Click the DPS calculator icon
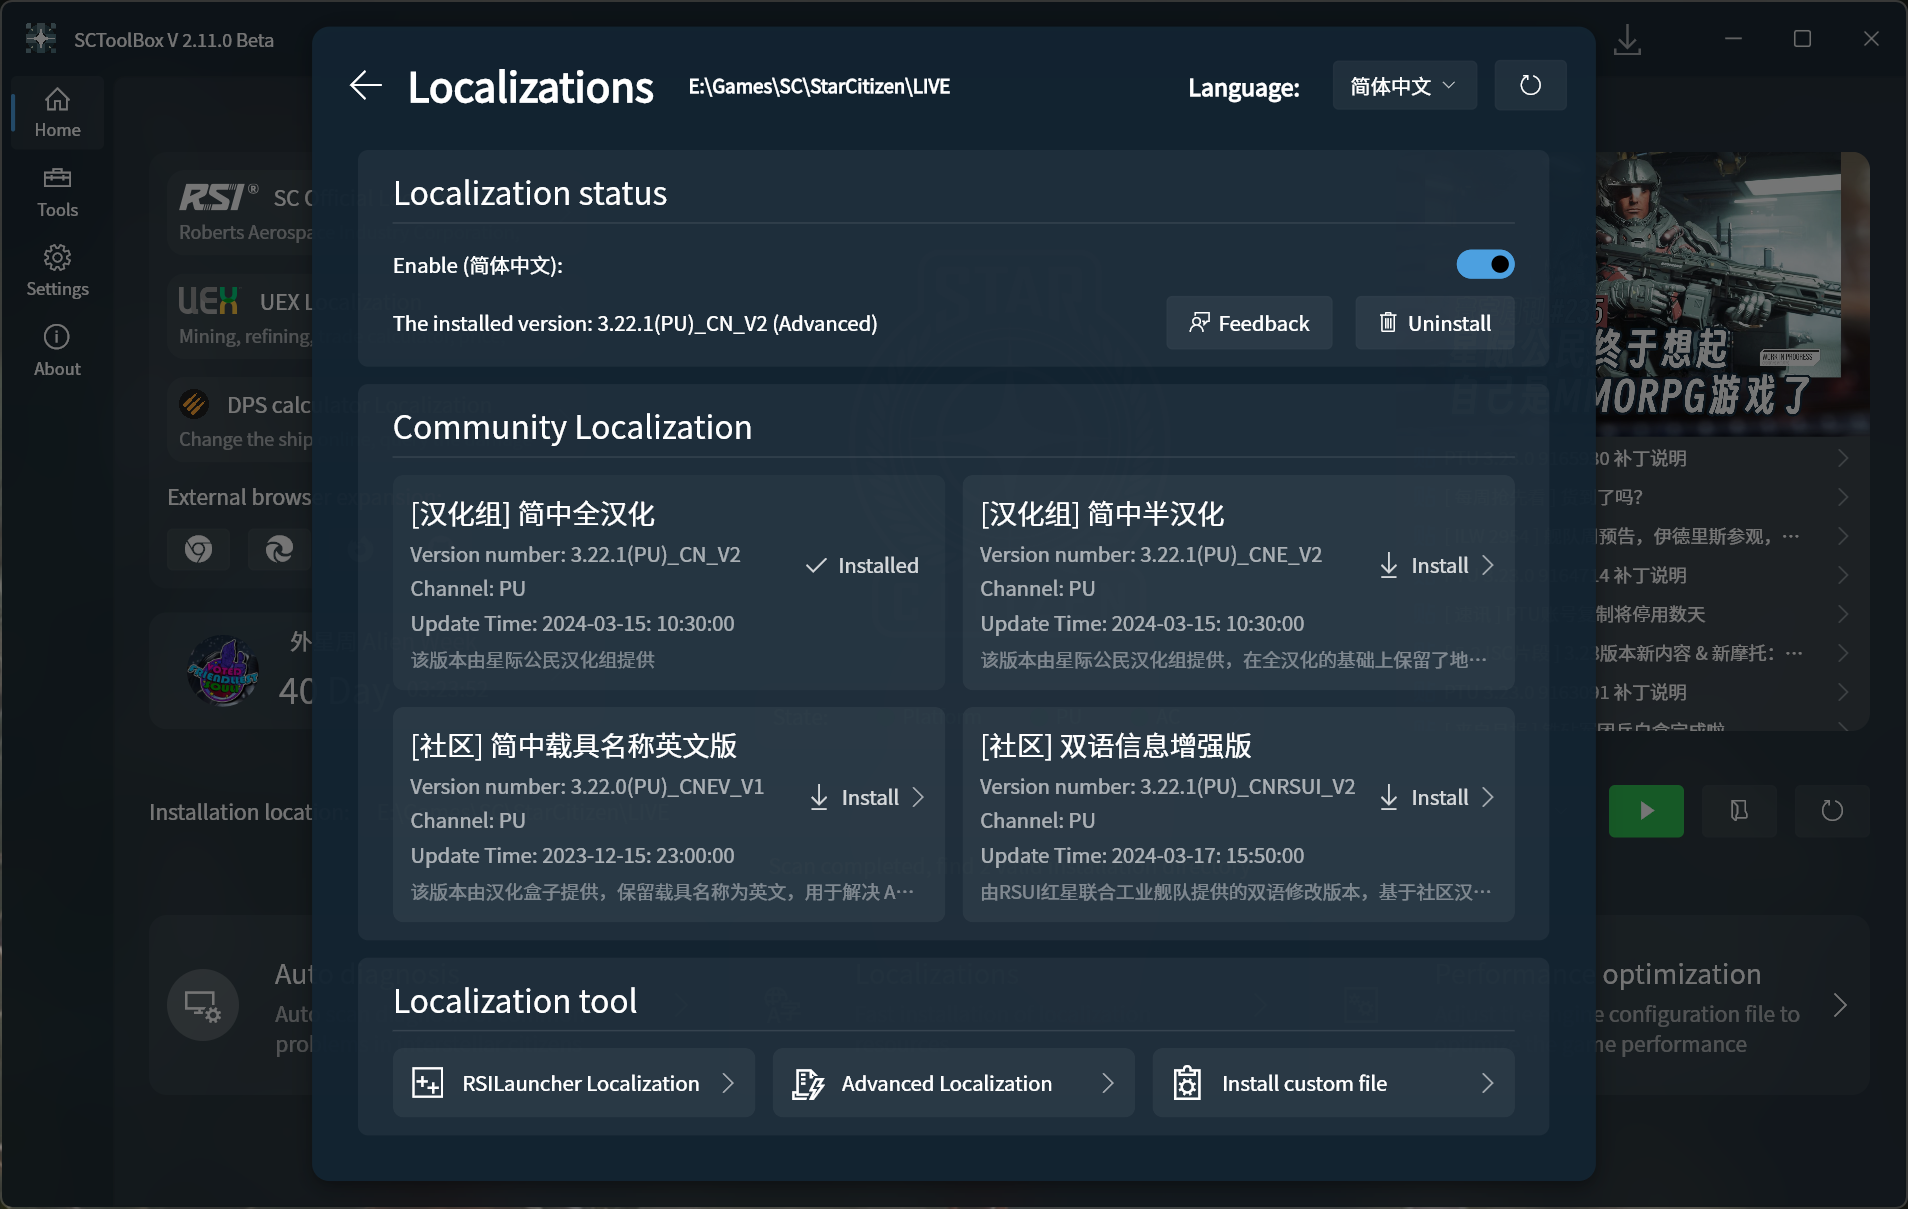This screenshot has height=1209, width=1908. pos(194,404)
